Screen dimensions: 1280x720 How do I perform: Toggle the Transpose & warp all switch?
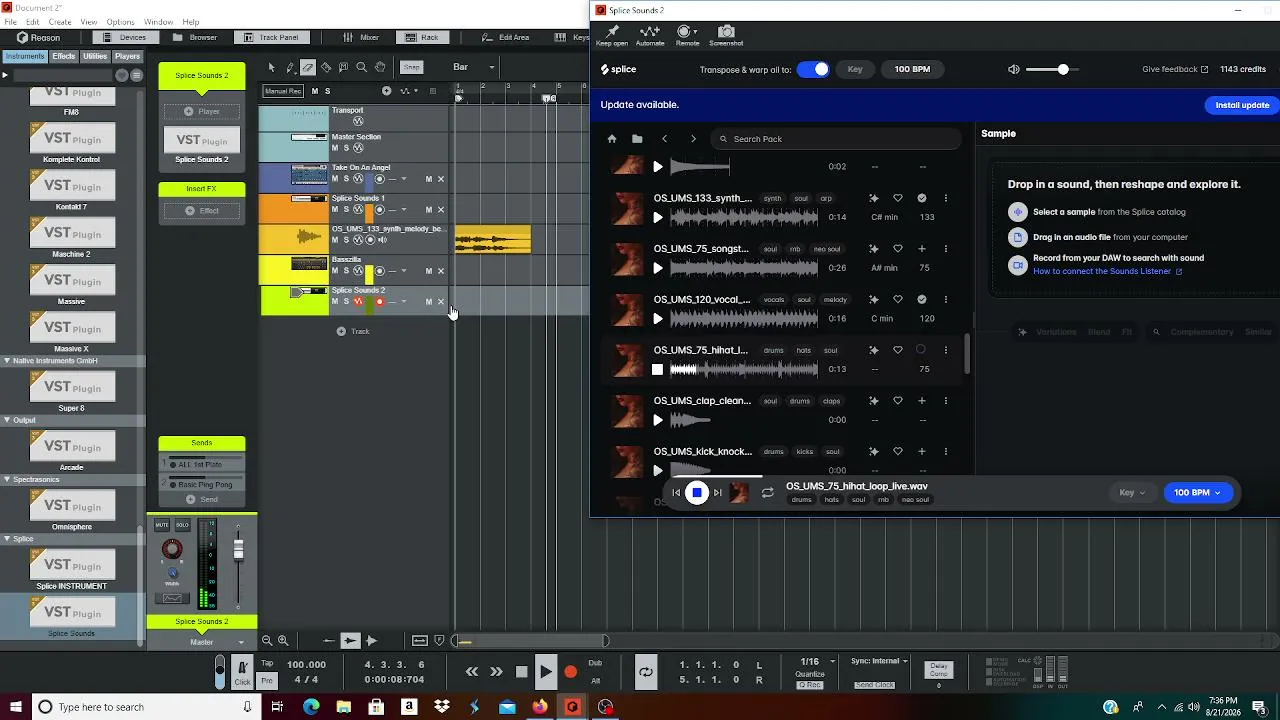pyautogui.click(x=813, y=69)
